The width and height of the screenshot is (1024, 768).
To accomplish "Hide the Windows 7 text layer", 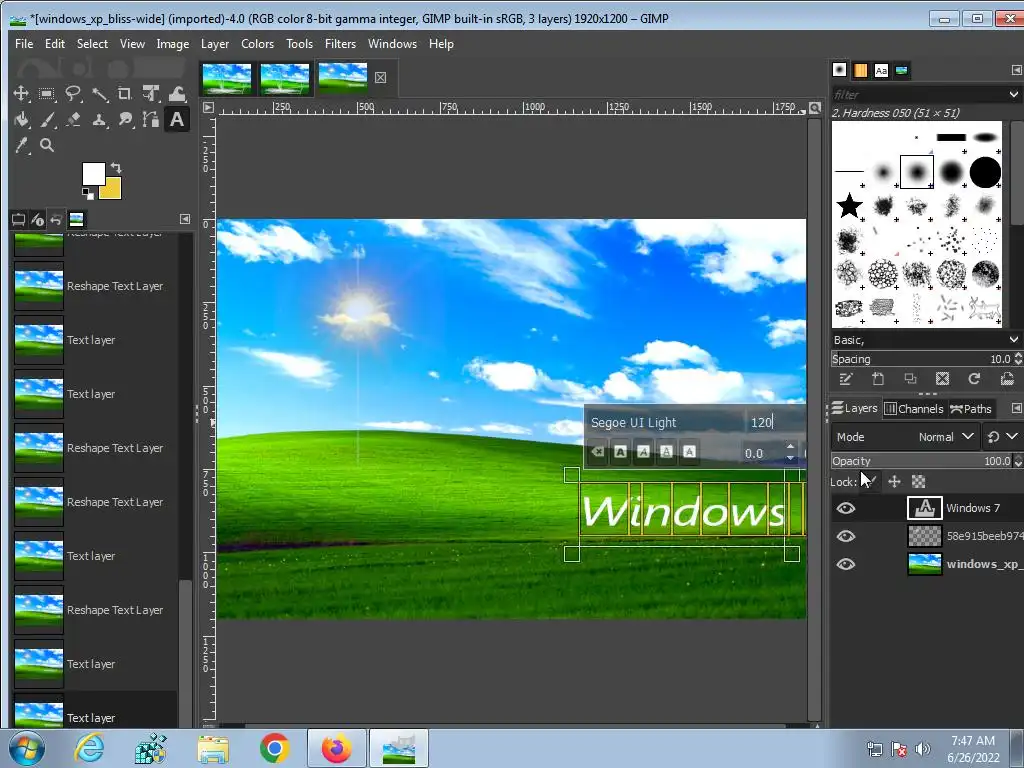I will (846, 508).
